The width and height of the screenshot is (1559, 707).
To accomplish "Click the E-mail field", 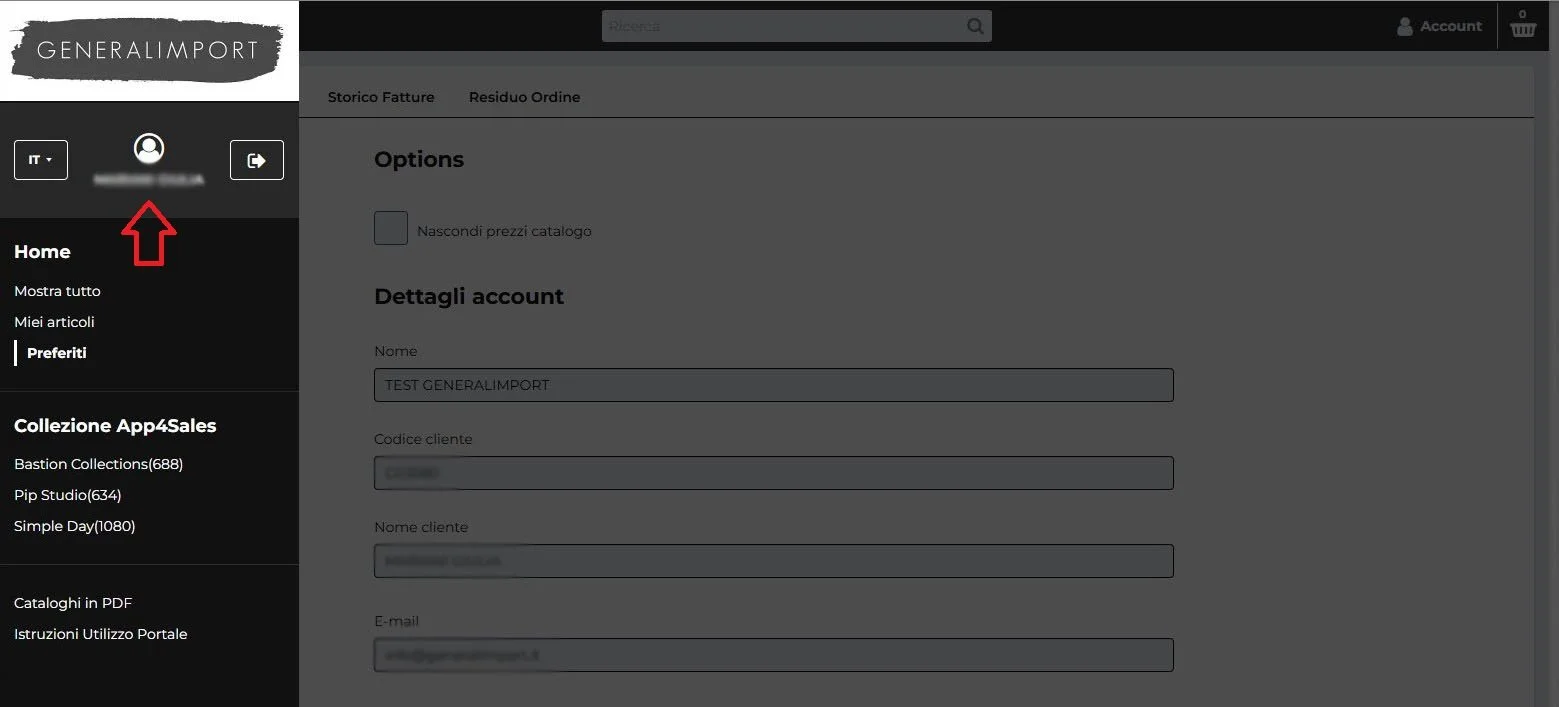I will pyautogui.click(x=773, y=655).
